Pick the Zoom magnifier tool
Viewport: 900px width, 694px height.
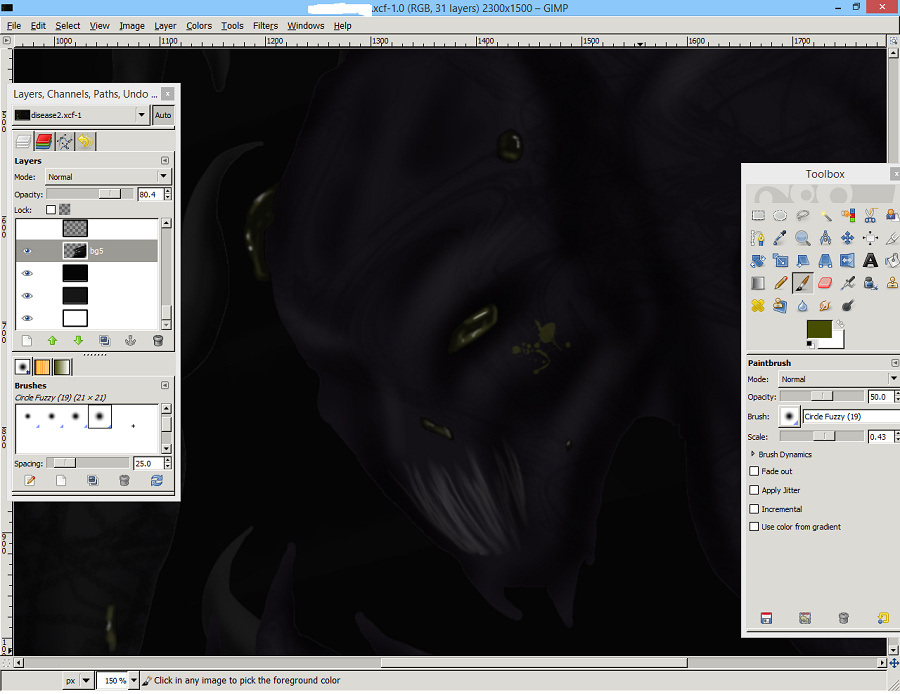click(x=803, y=238)
